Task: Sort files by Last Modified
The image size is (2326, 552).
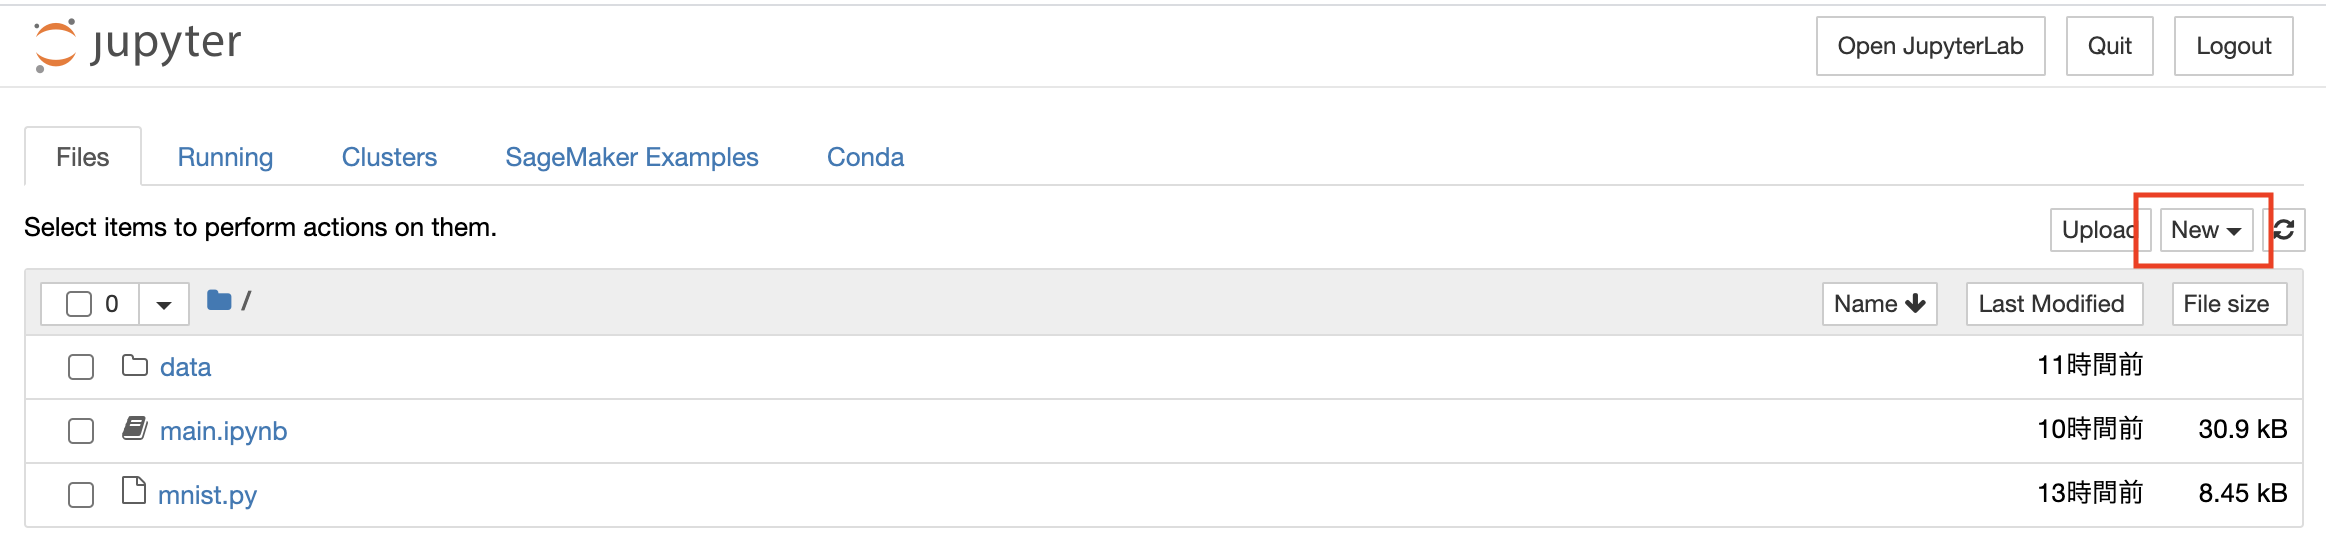Action: point(2054,304)
